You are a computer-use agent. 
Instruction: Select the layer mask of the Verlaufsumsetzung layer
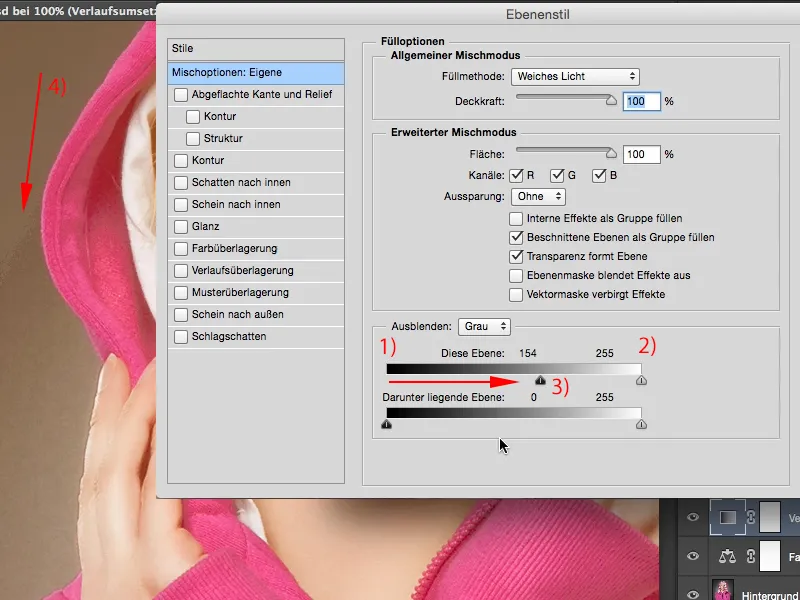[769, 517]
